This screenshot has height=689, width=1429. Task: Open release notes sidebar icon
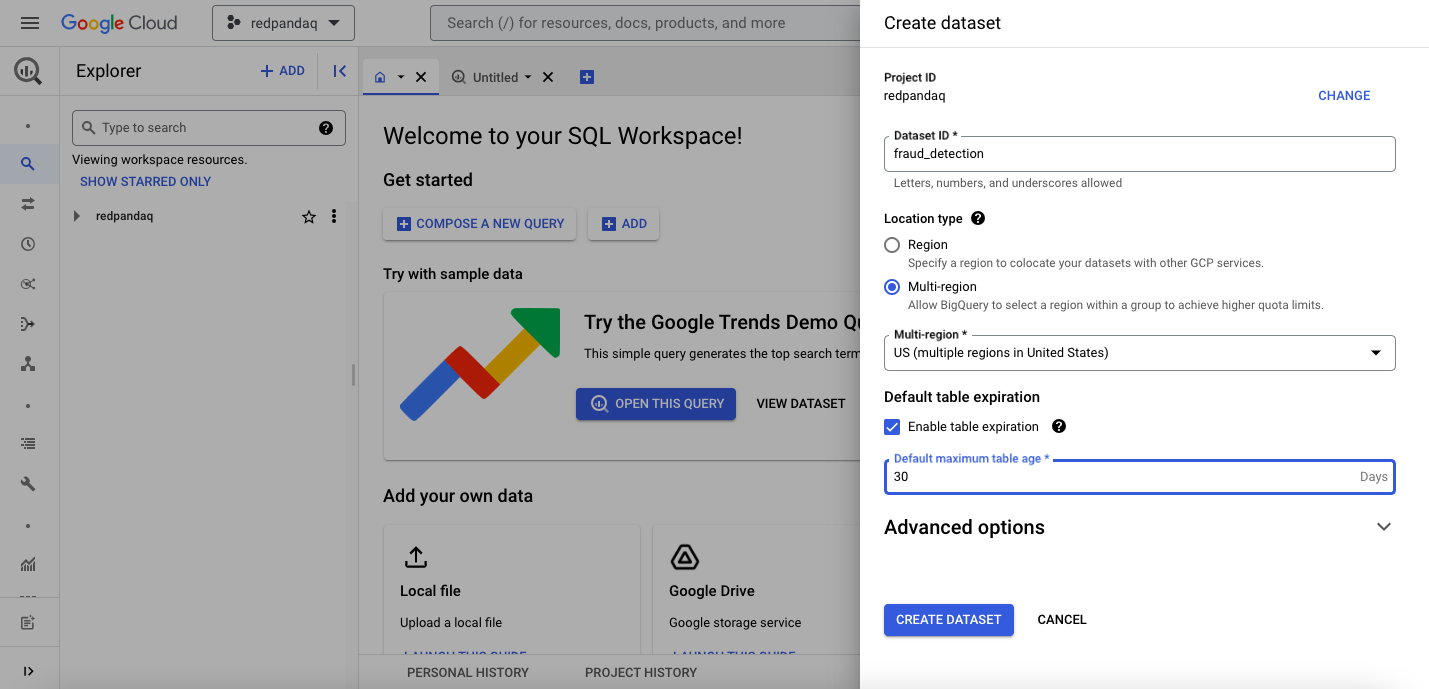28,623
